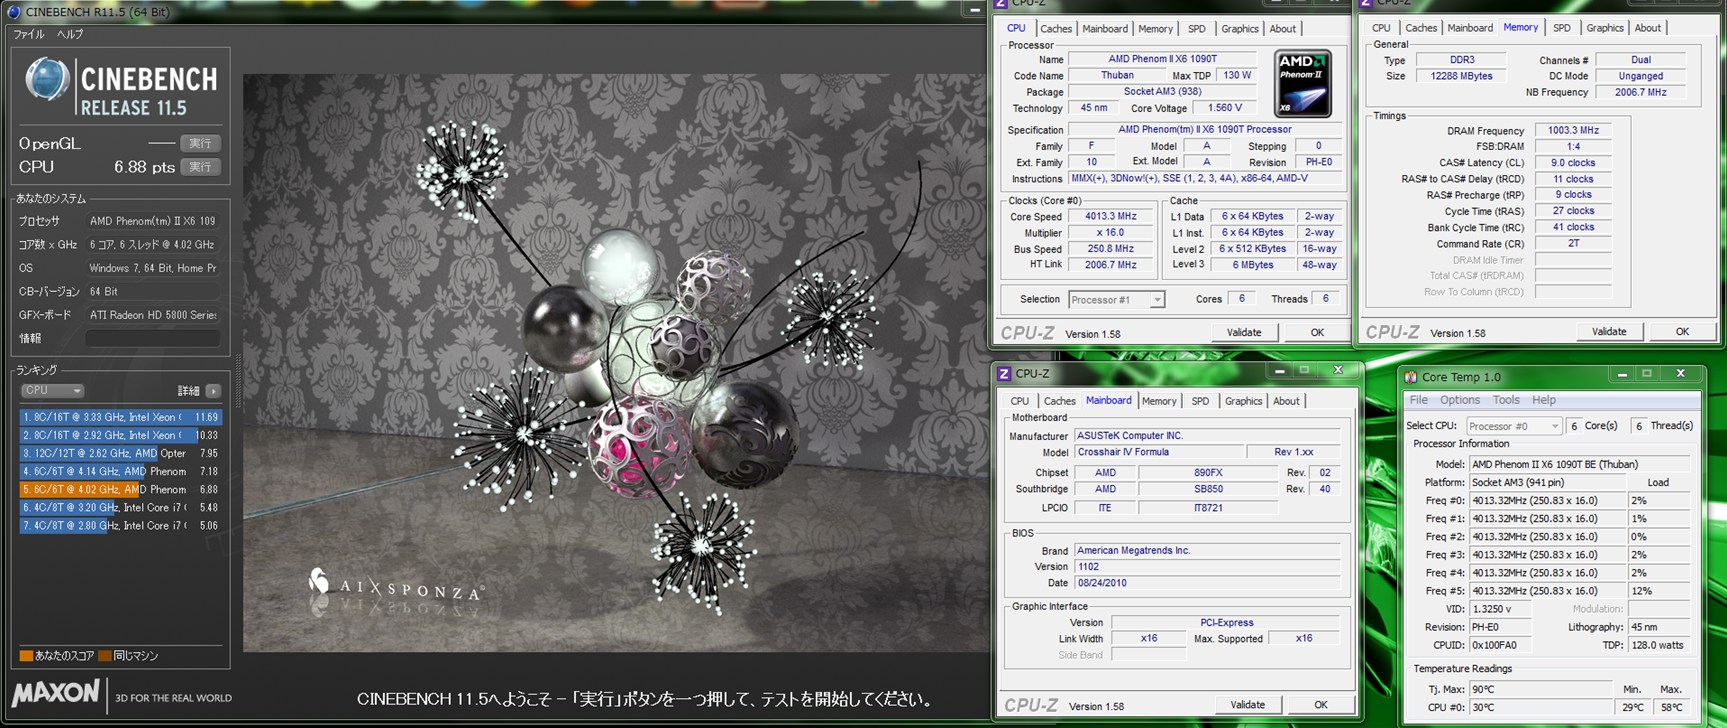The image size is (1727, 728).
Task: Click the Cinebench title bar app icon
Action: [14, 12]
